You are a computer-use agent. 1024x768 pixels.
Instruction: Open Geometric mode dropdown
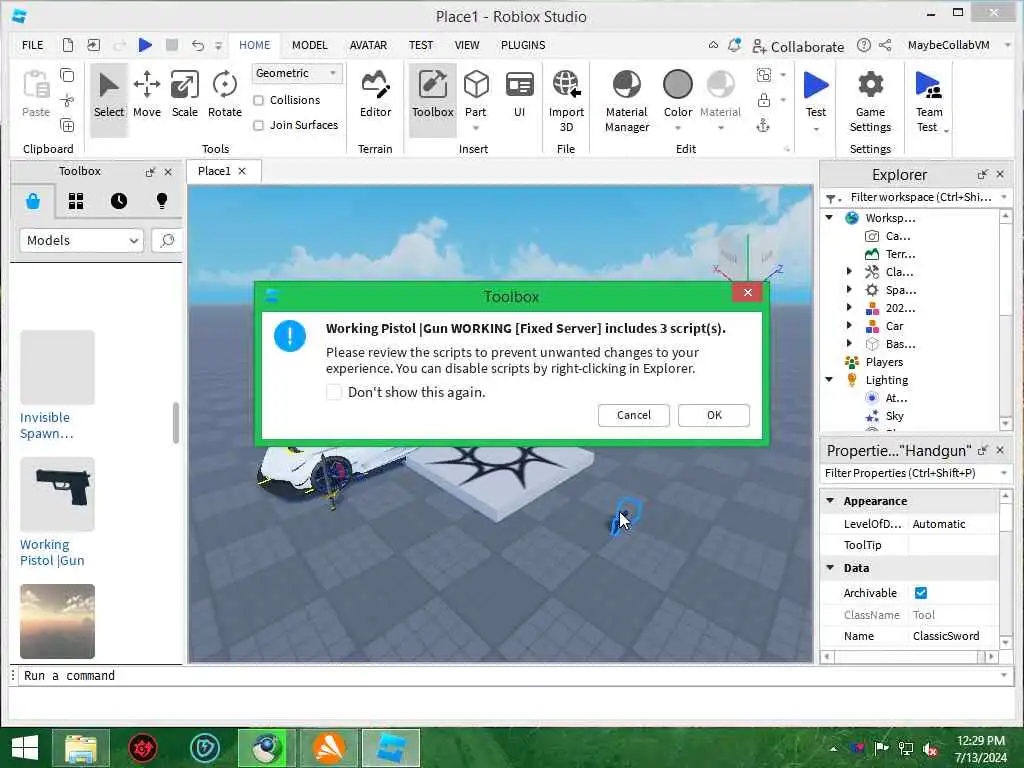tap(296, 73)
